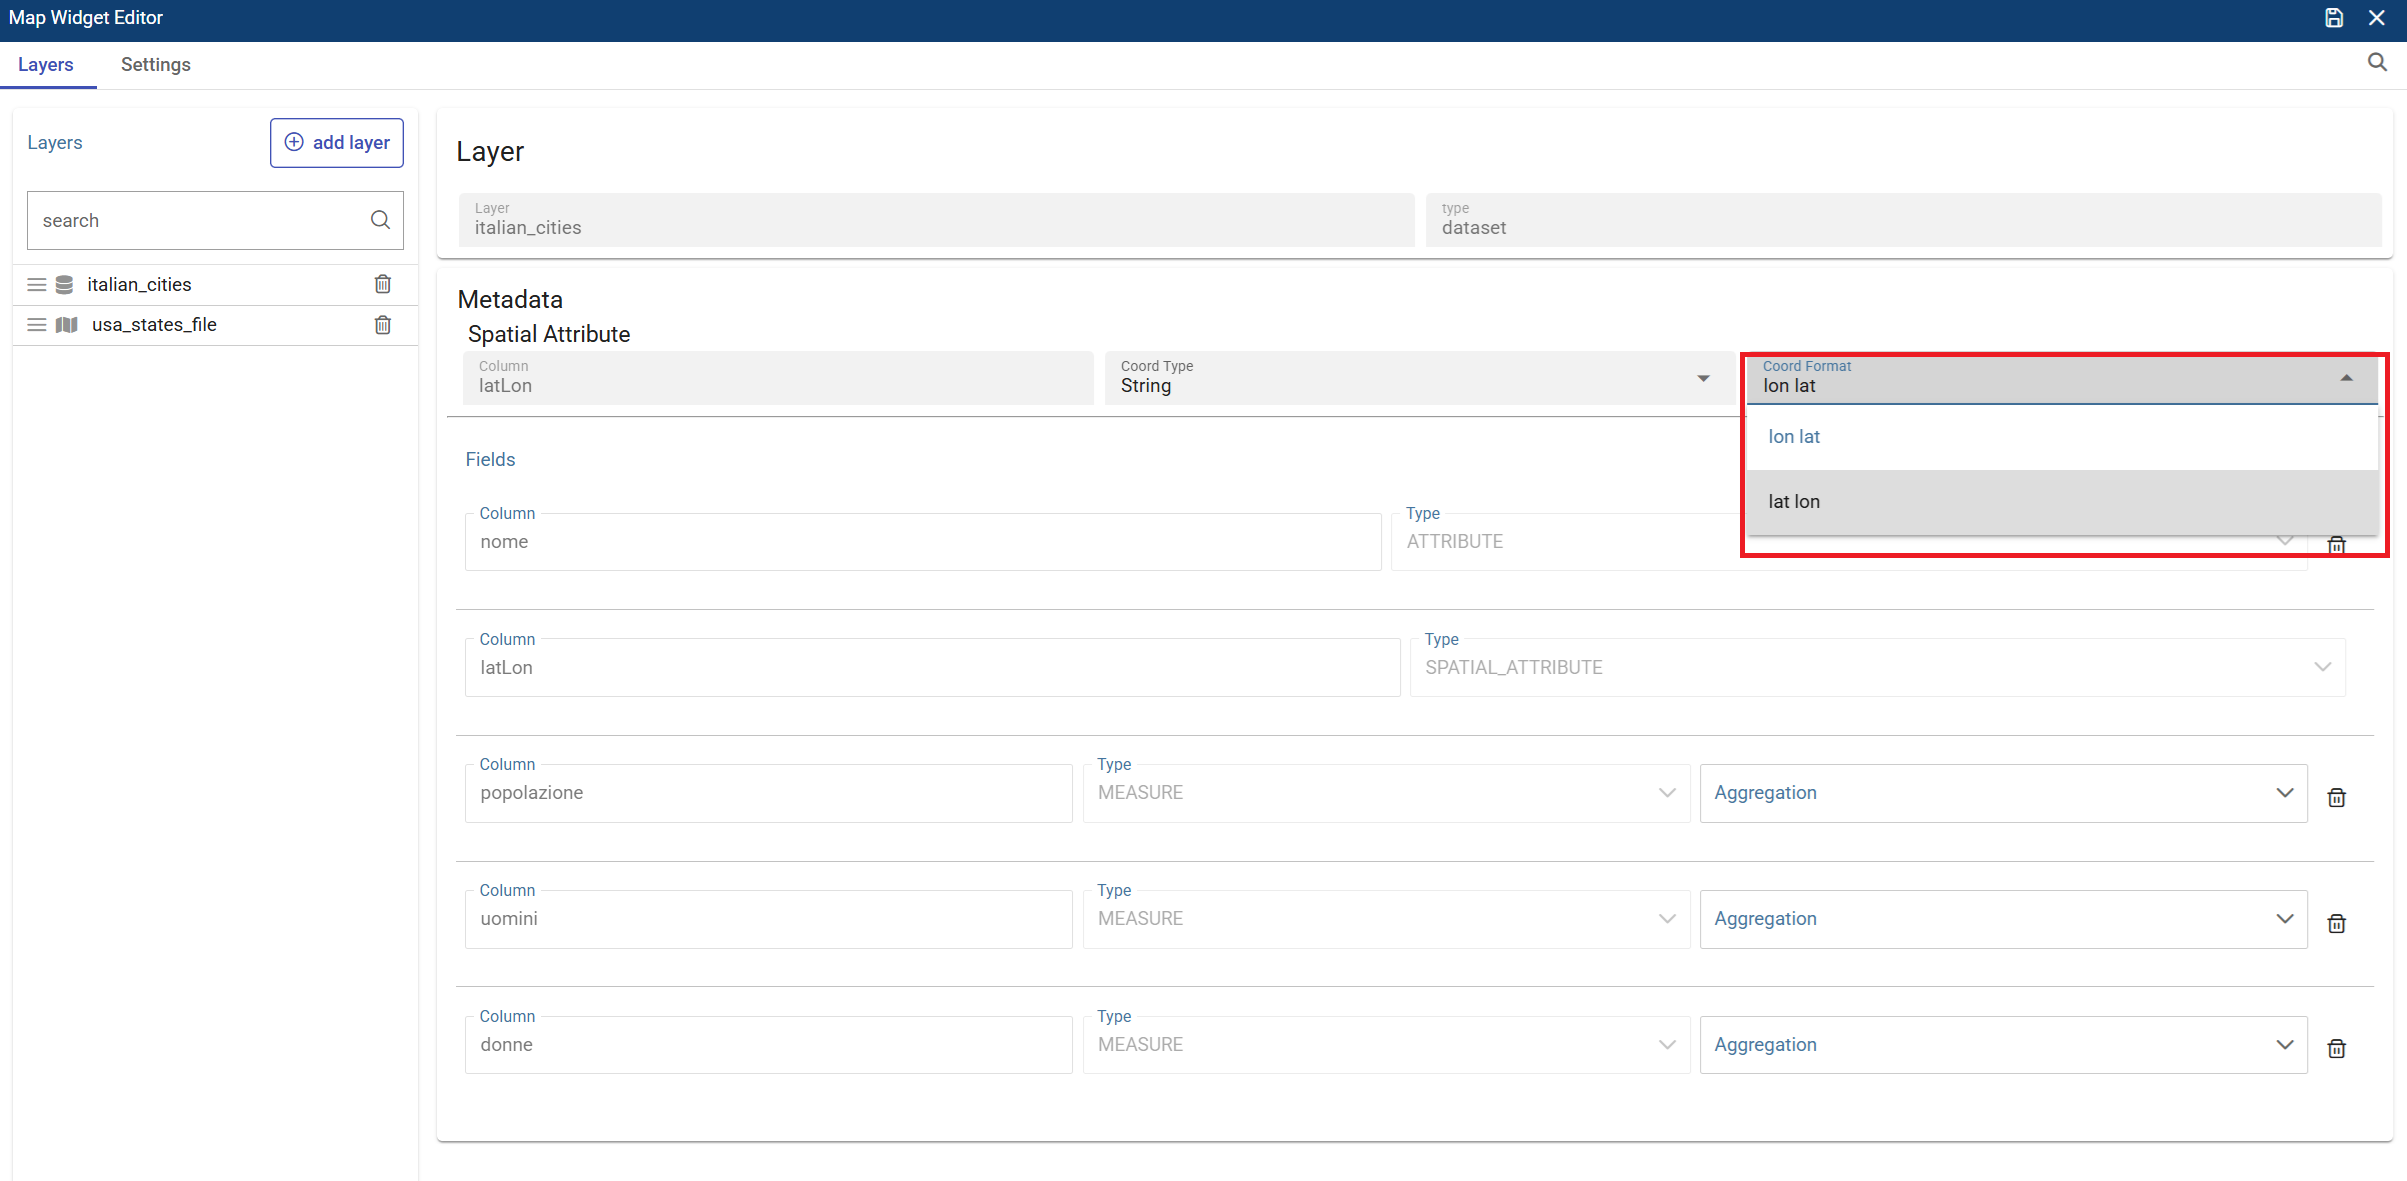Click the type field showing dataset
This screenshot has height=1181, width=2407.
point(1903,220)
